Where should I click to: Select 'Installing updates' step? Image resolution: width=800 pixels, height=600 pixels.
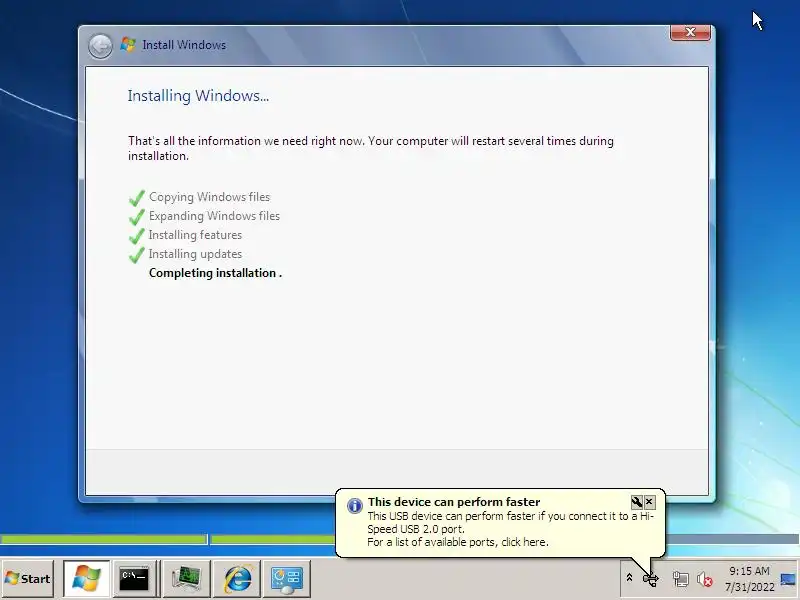[195, 254]
